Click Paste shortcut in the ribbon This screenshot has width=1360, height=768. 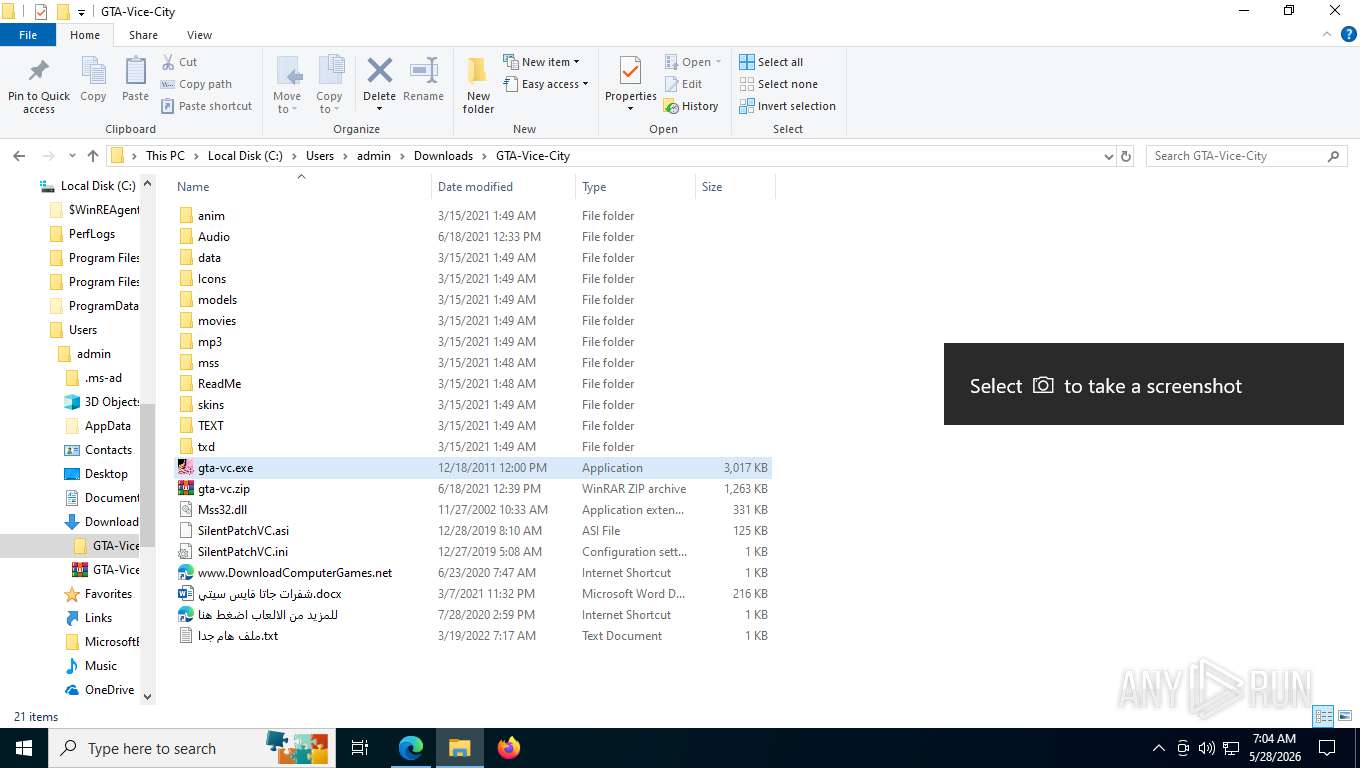206,106
